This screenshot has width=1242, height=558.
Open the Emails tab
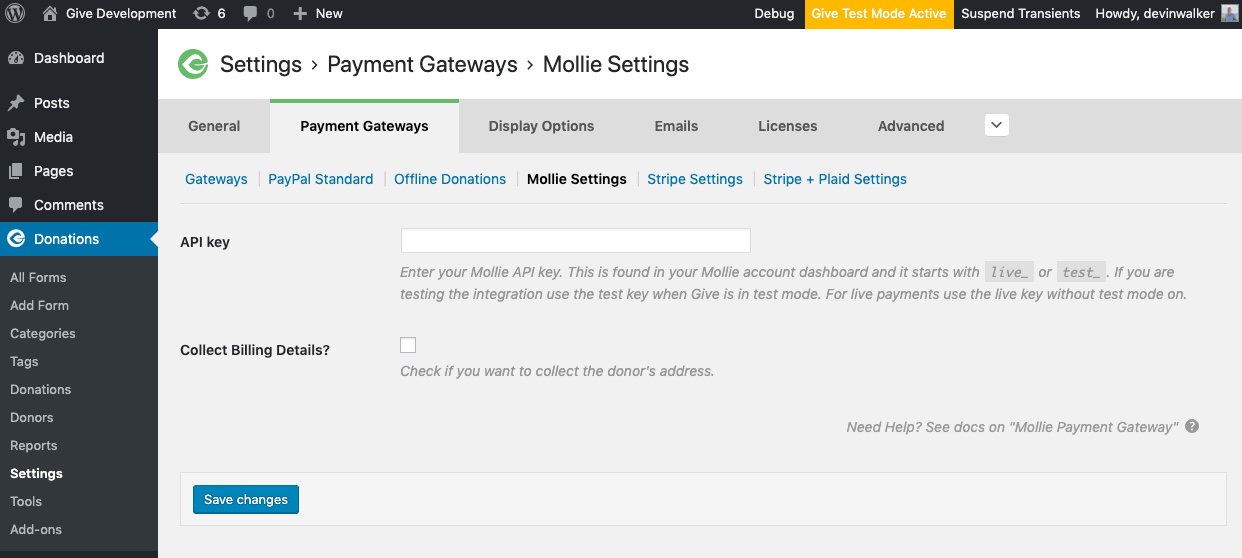pos(676,126)
